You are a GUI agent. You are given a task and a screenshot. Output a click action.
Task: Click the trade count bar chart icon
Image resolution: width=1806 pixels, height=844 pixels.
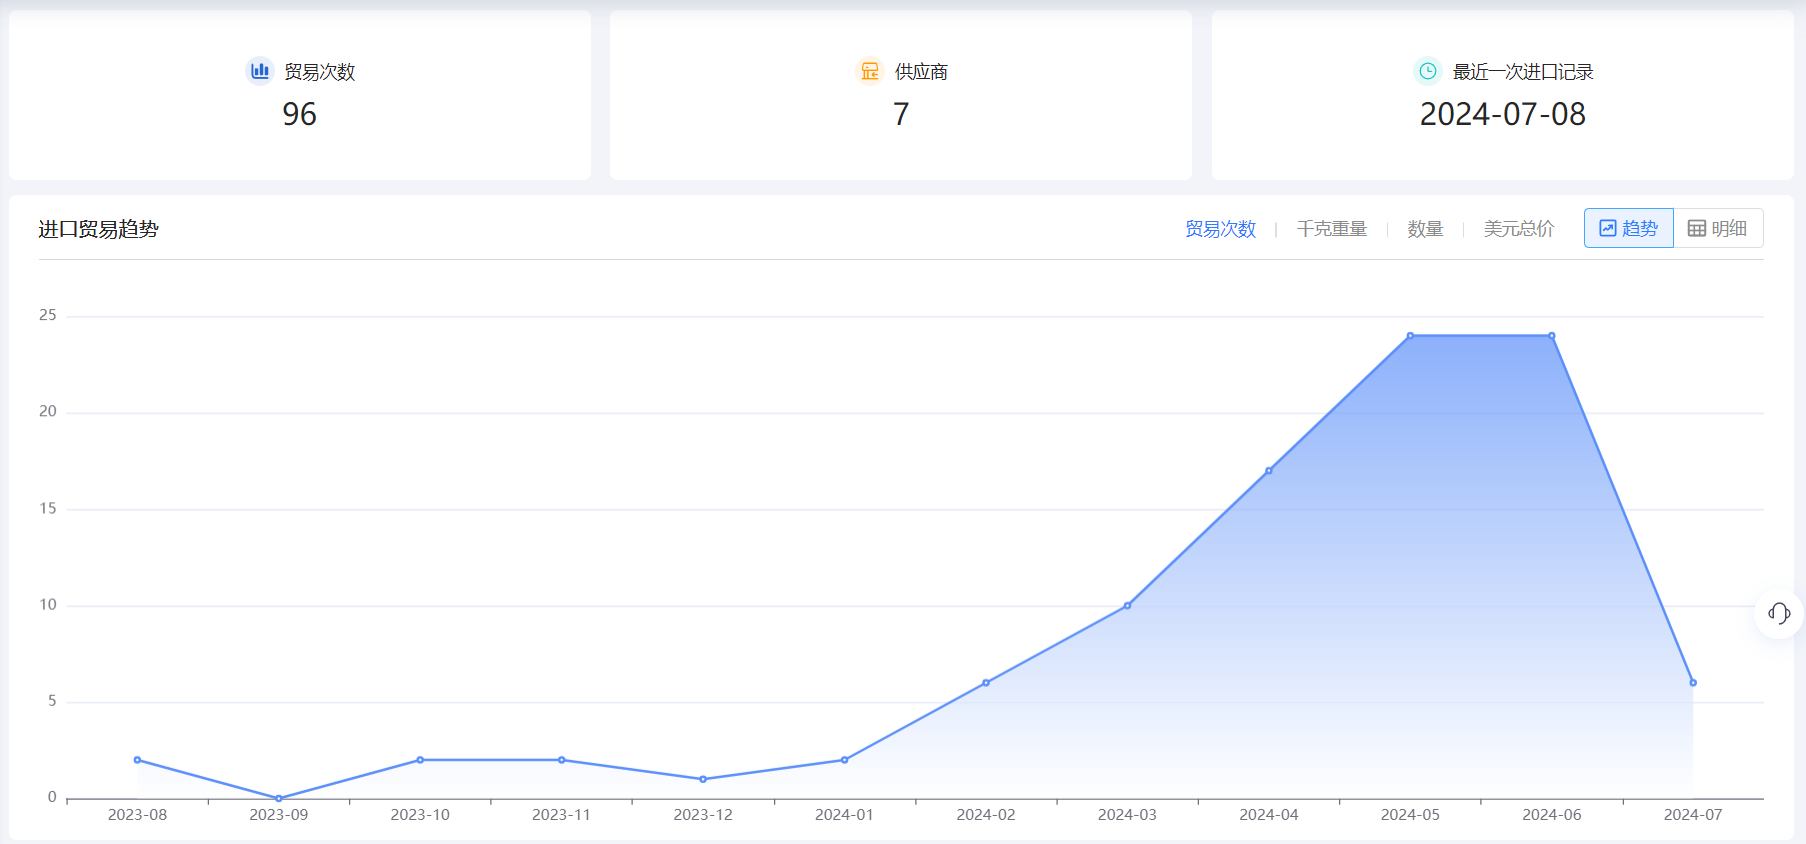[x=260, y=71]
